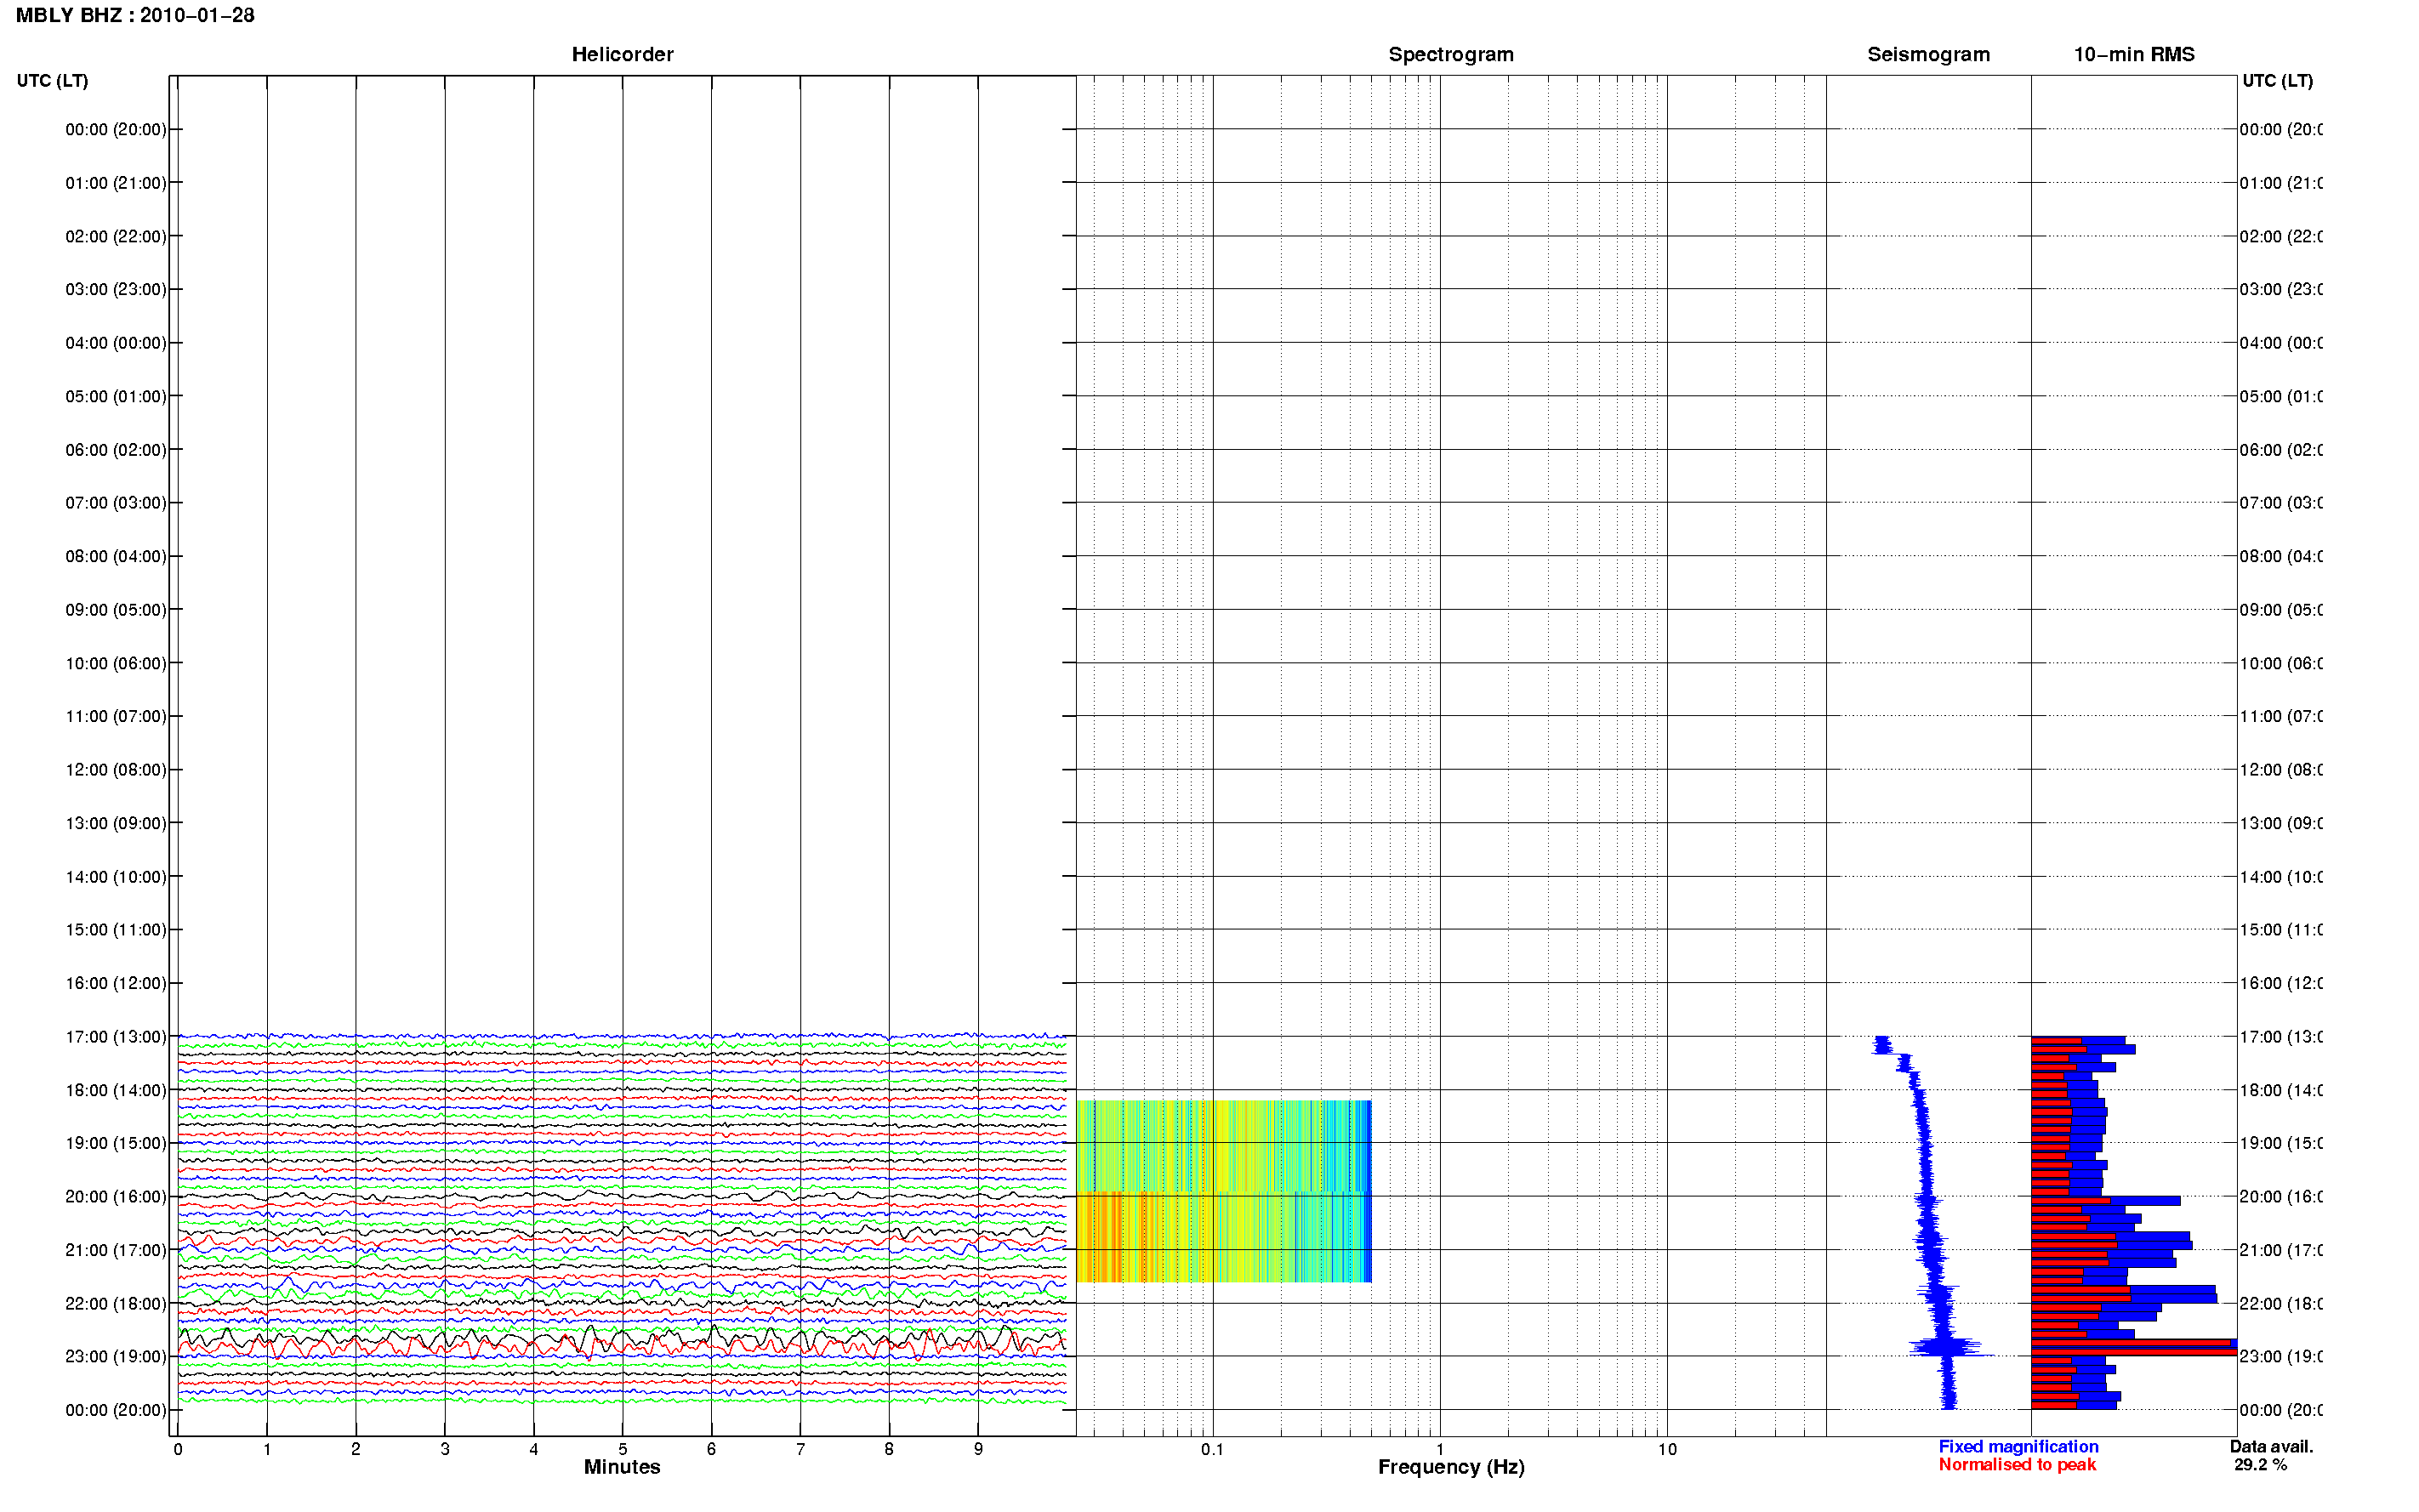Viewport: 2419px width, 1512px height.
Task: Click the 'Fixed magnification' legend text
Action: tap(2018, 1447)
